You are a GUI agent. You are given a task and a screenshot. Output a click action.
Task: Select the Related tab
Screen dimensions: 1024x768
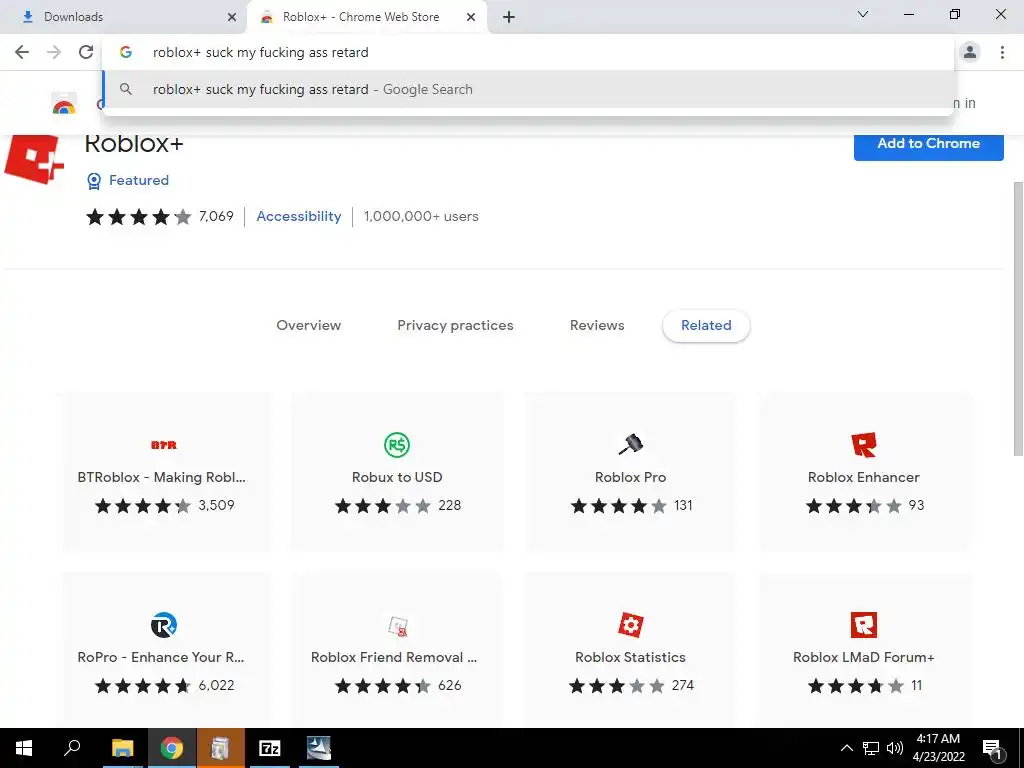[706, 325]
